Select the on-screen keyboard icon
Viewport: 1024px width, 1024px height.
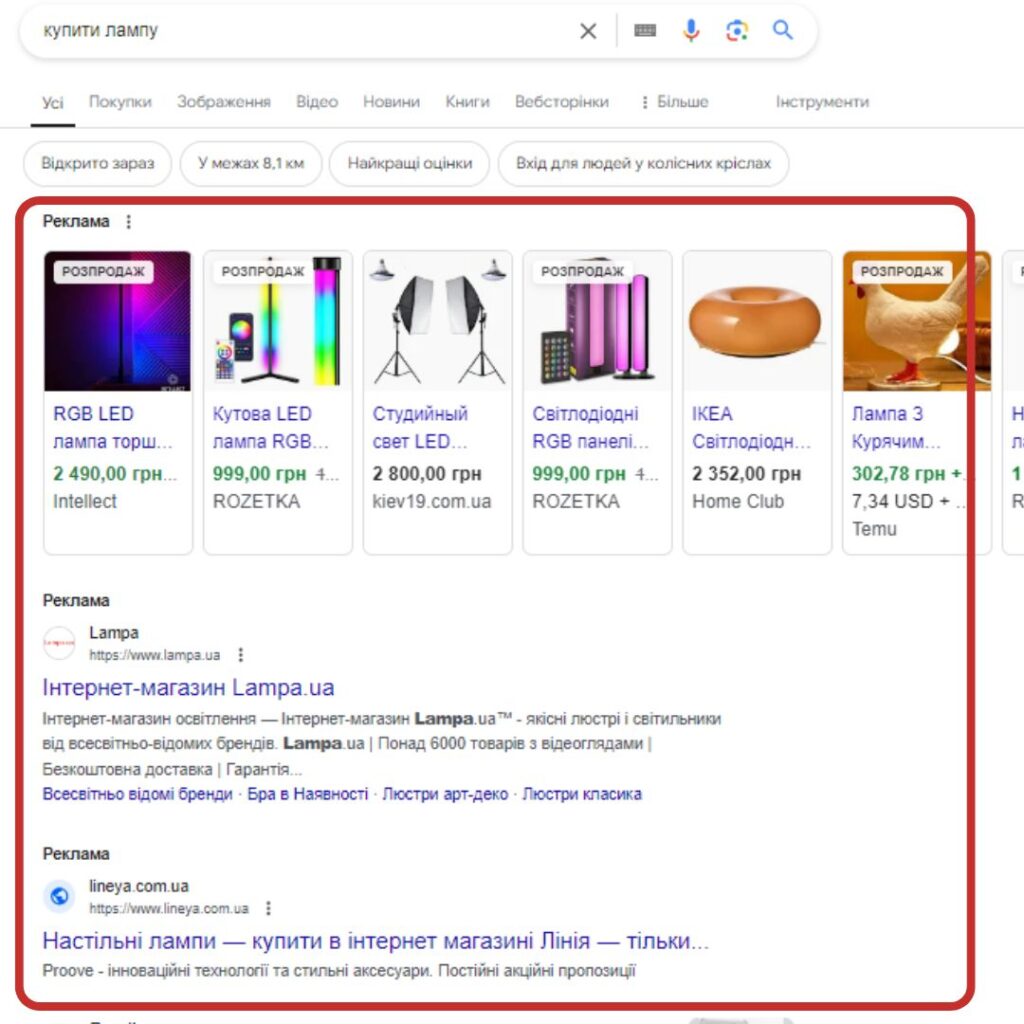point(645,31)
